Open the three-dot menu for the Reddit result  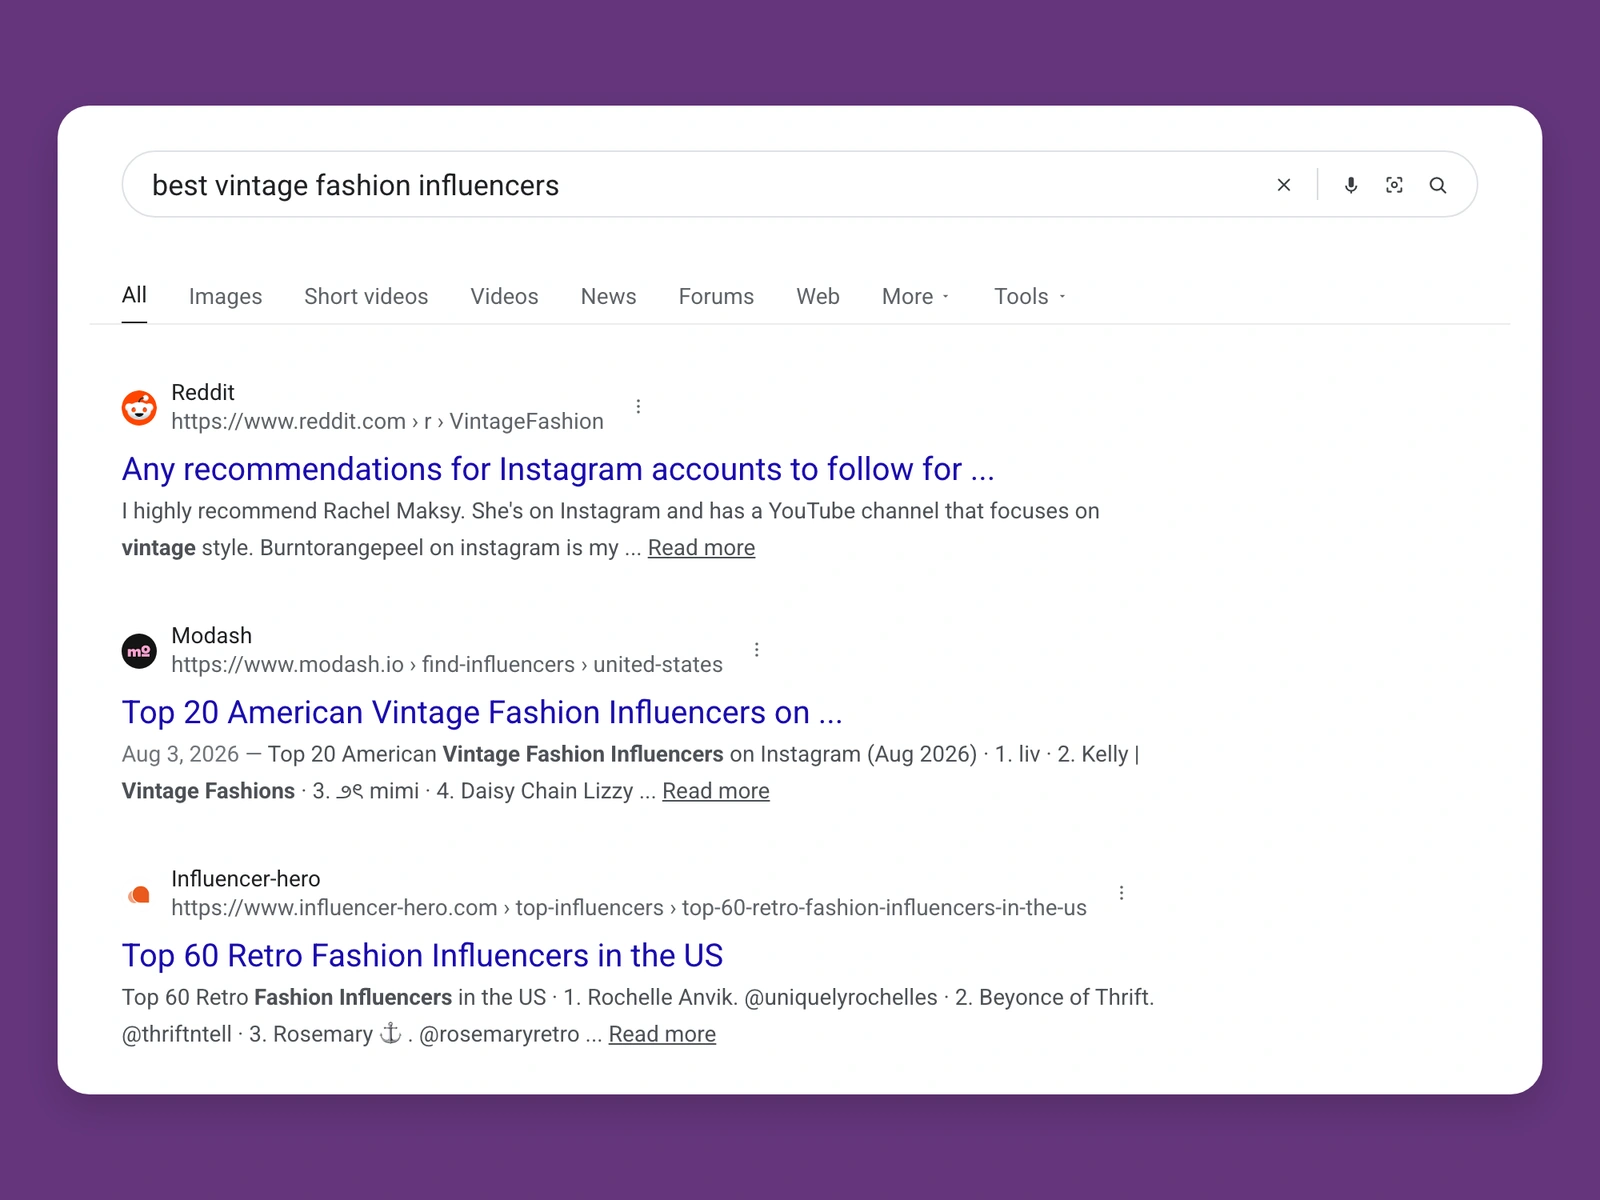(x=638, y=406)
